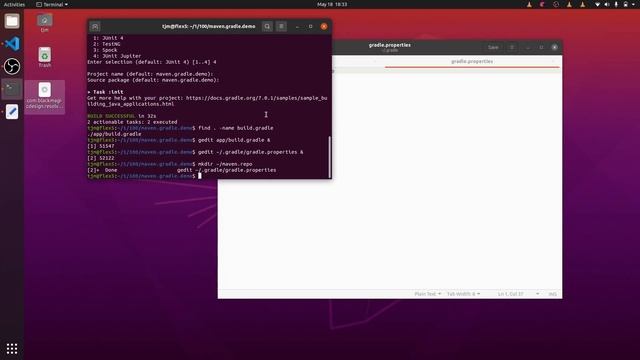640x360 pixels.
Task: Select the tjm home folder desktop icon
Action: [x=44, y=23]
